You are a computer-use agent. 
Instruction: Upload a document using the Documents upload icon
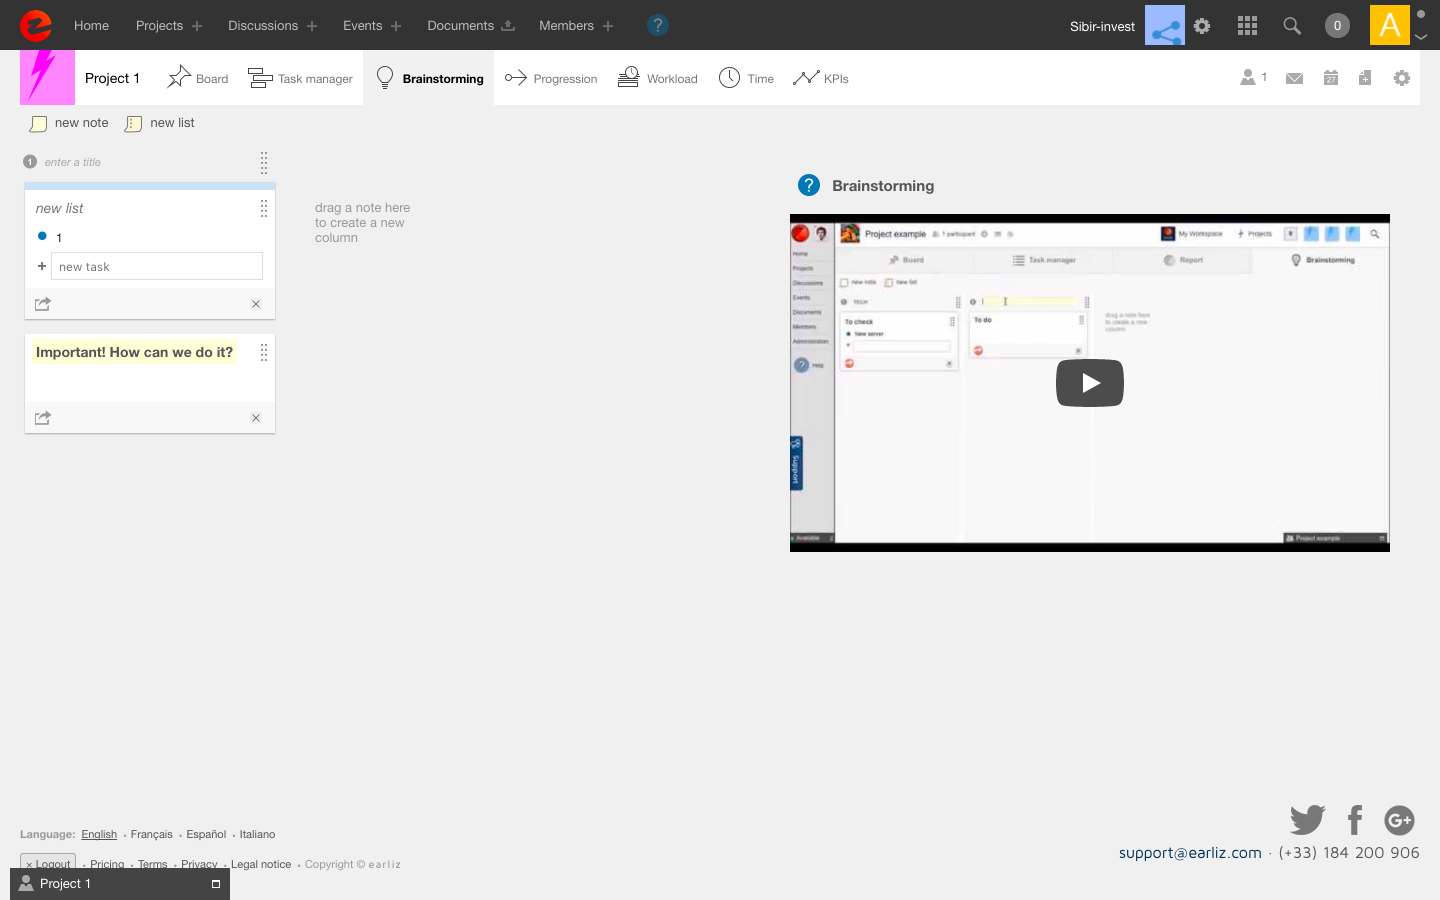click(508, 25)
